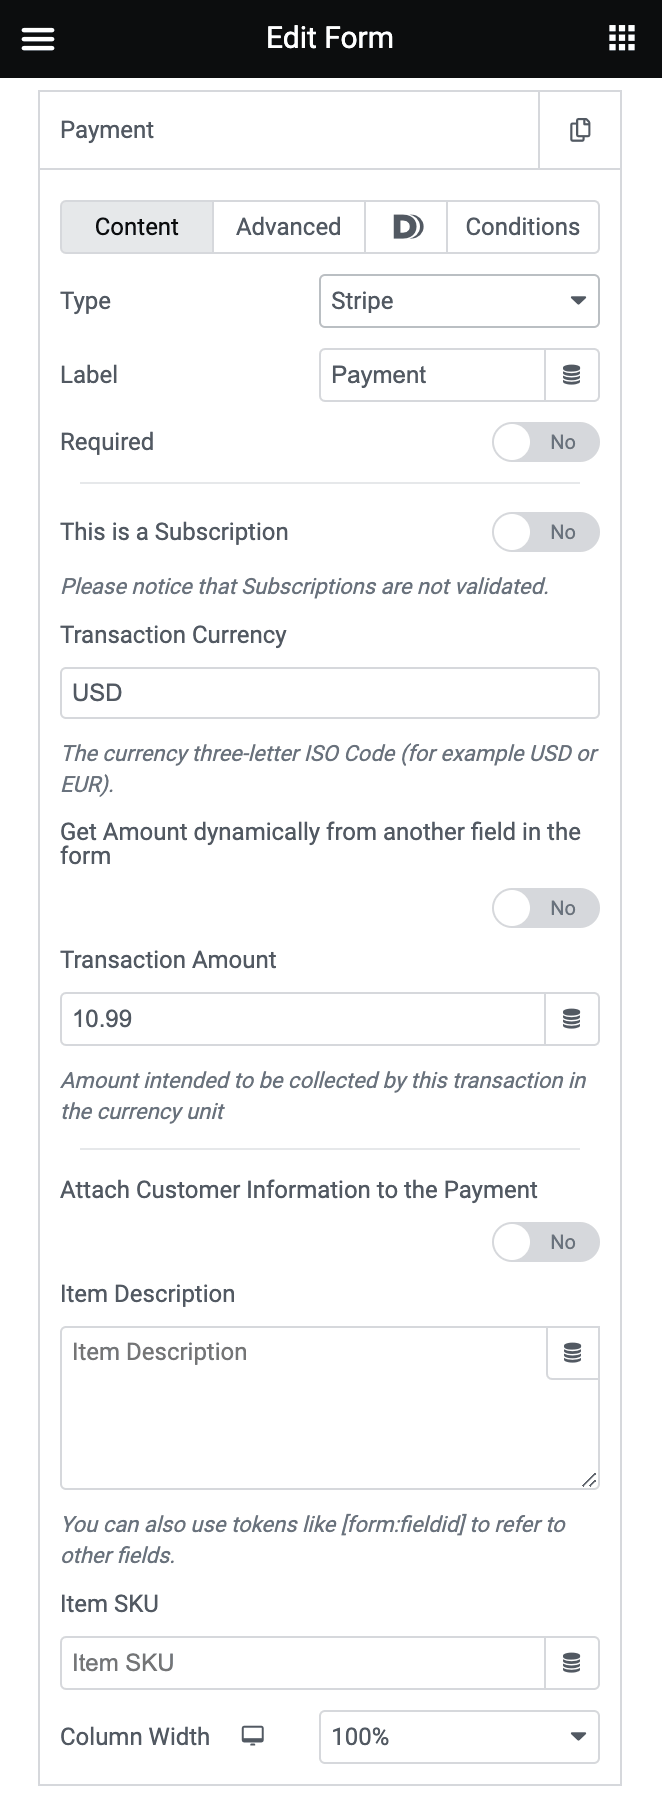Select the Content tab
This screenshot has height=1796, width=662.
pyautogui.click(x=137, y=227)
